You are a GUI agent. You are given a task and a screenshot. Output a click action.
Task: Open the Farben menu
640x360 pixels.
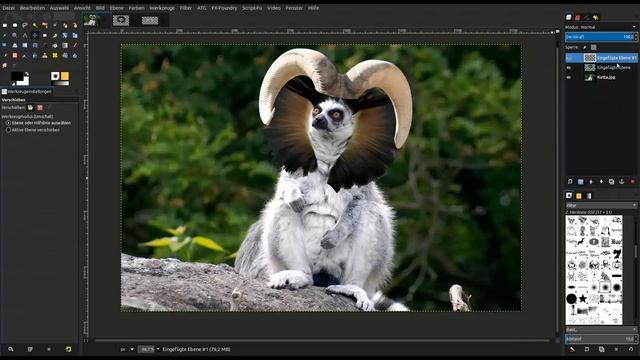tap(136, 8)
